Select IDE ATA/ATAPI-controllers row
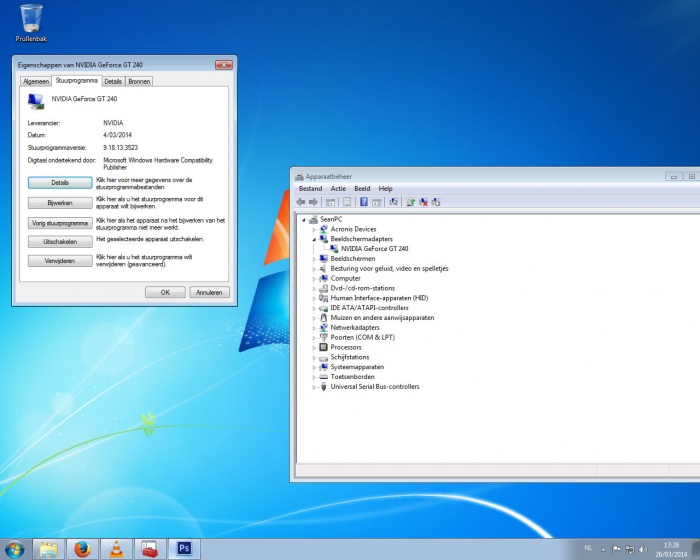 tap(369, 308)
